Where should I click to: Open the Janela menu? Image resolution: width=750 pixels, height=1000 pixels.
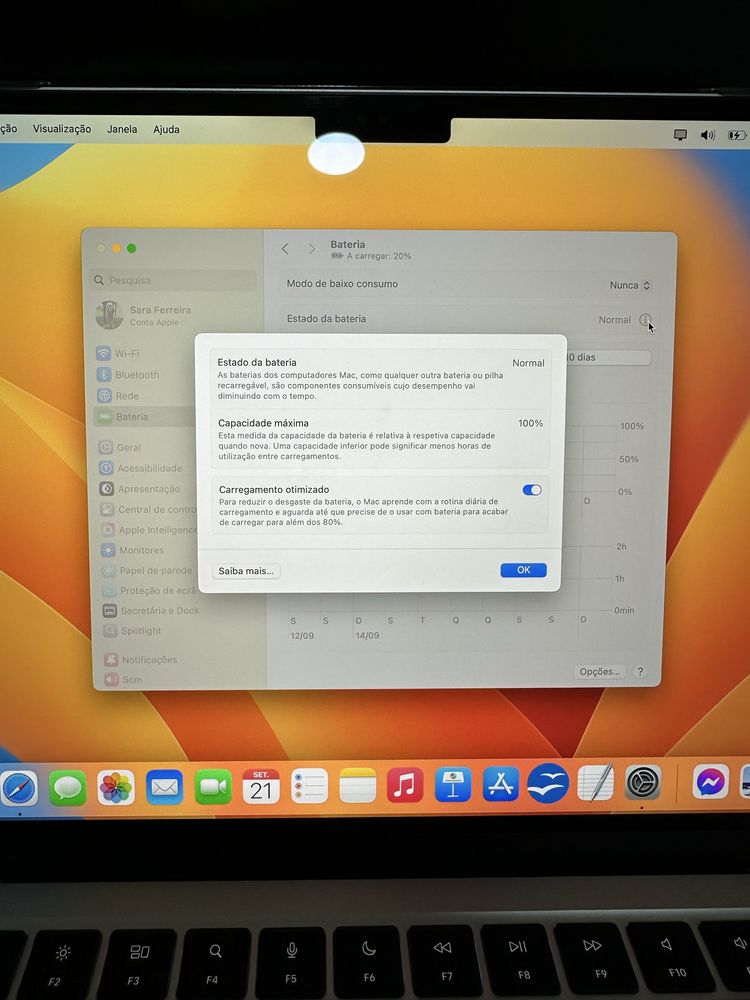pos(122,129)
